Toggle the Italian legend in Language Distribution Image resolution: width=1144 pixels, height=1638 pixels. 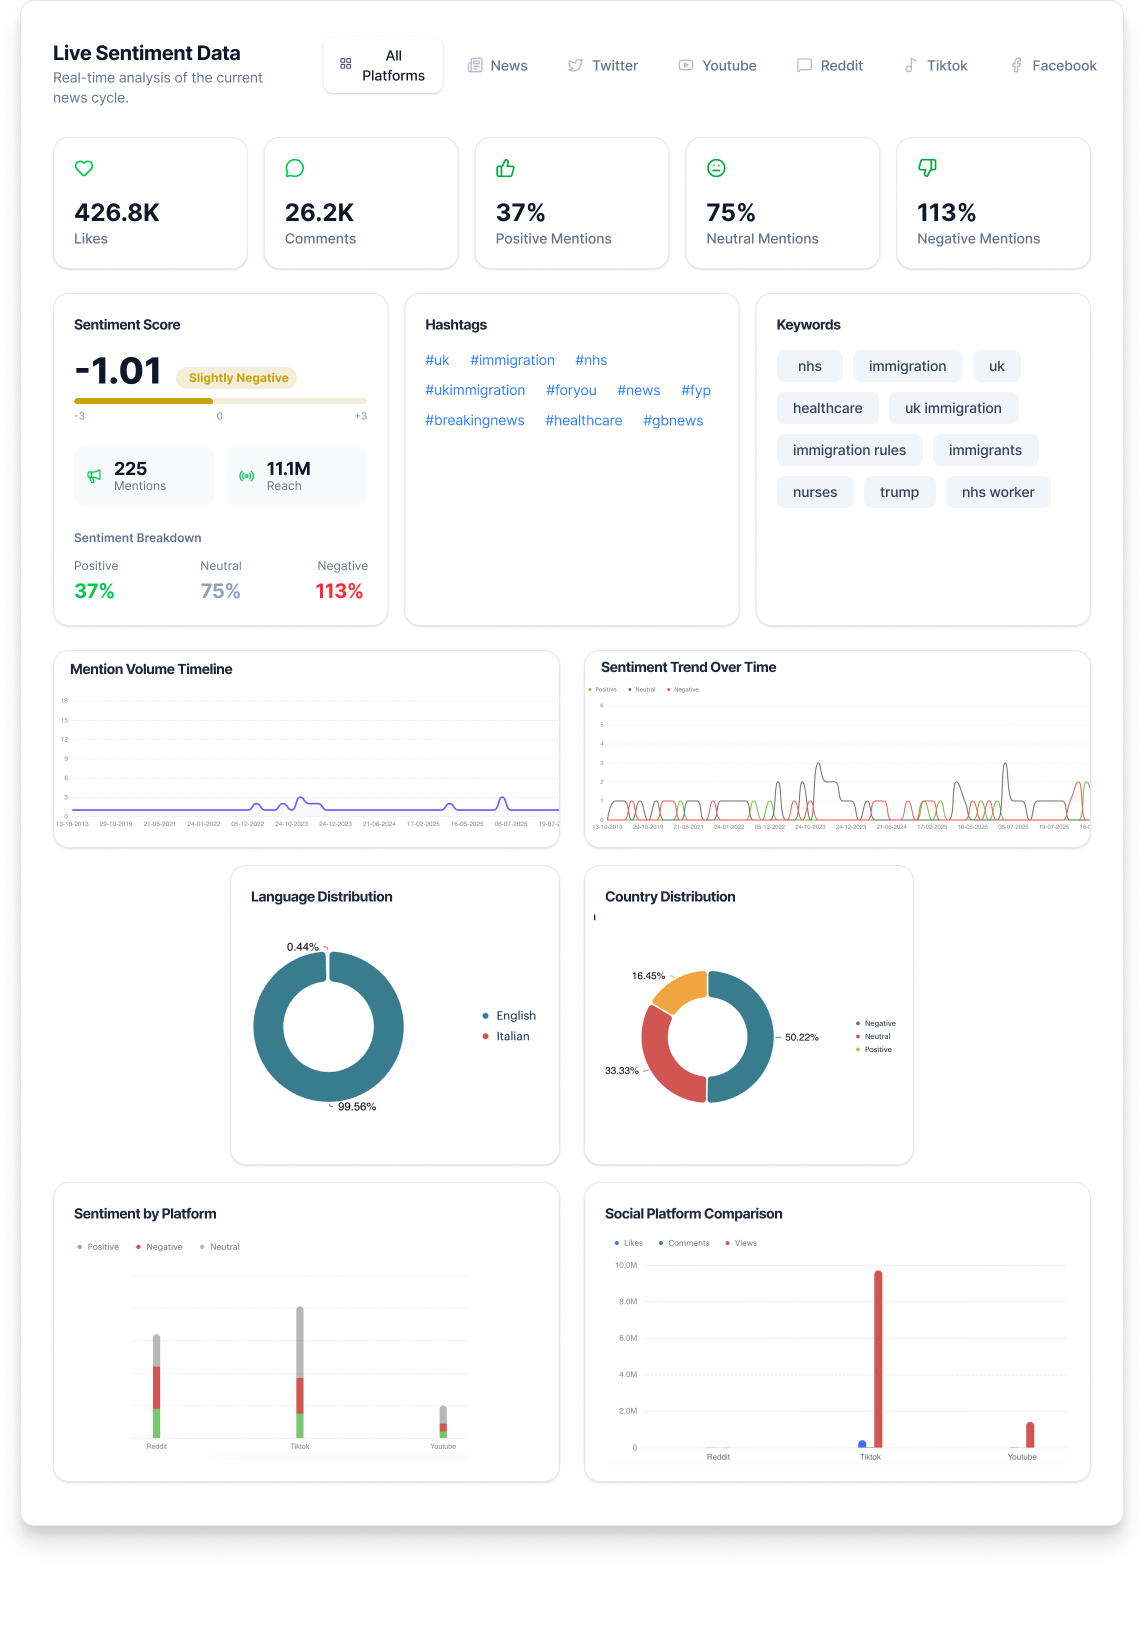click(x=506, y=1036)
